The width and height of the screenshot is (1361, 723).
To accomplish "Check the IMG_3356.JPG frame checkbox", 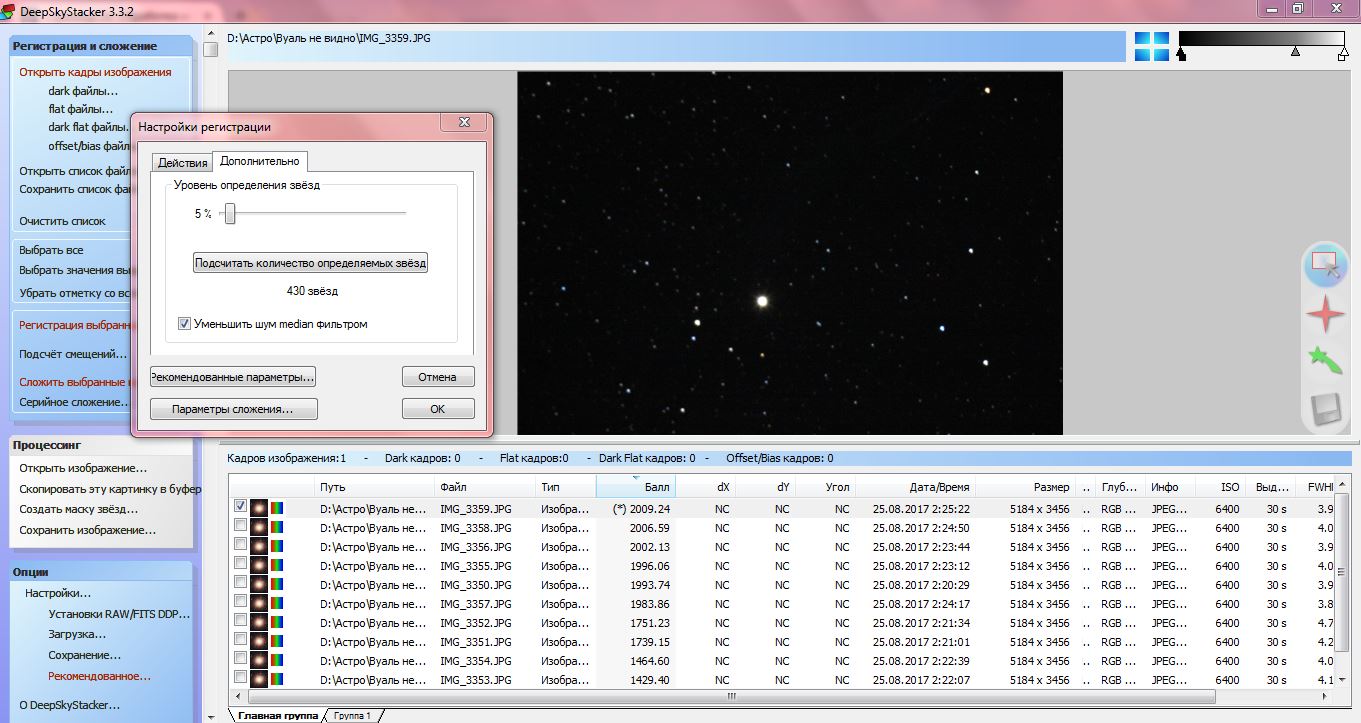I will (x=240, y=547).
